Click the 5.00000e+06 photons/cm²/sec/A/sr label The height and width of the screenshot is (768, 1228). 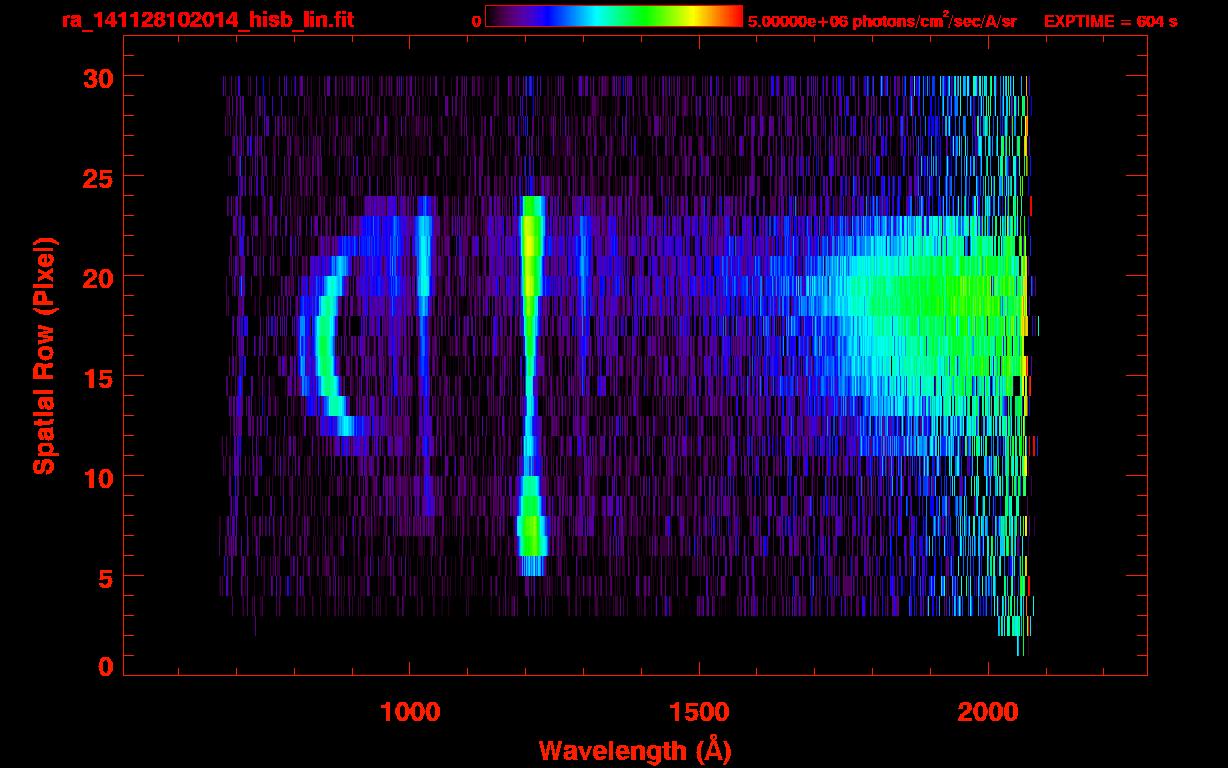point(882,20)
